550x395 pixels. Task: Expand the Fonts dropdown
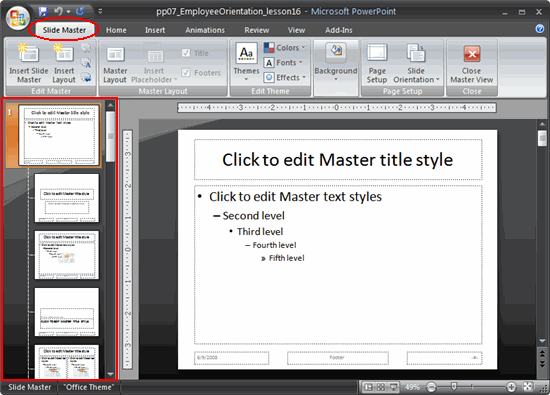tap(283, 62)
